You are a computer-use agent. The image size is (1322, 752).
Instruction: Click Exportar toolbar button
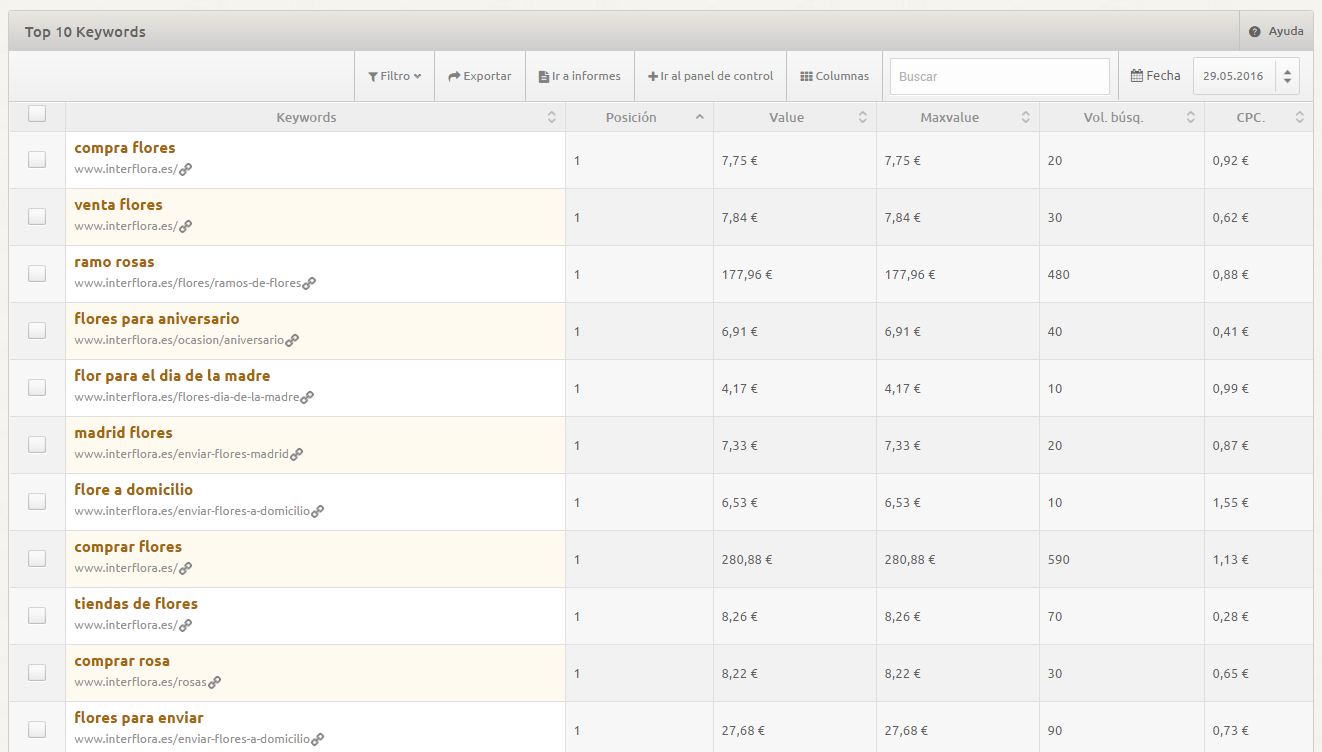tap(480, 76)
